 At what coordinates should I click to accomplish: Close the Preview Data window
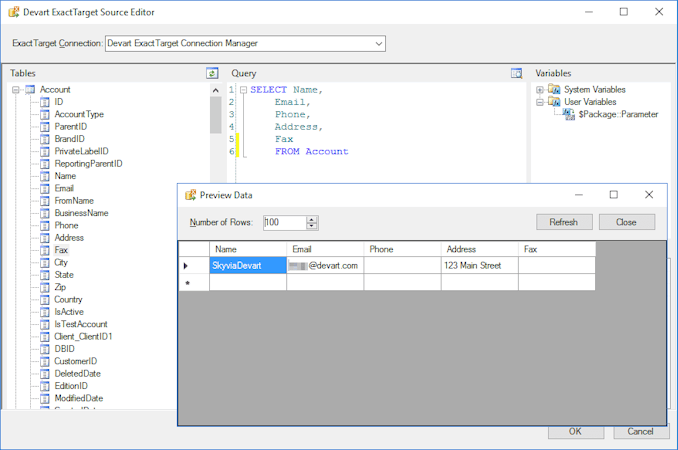click(x=649, y=195)
